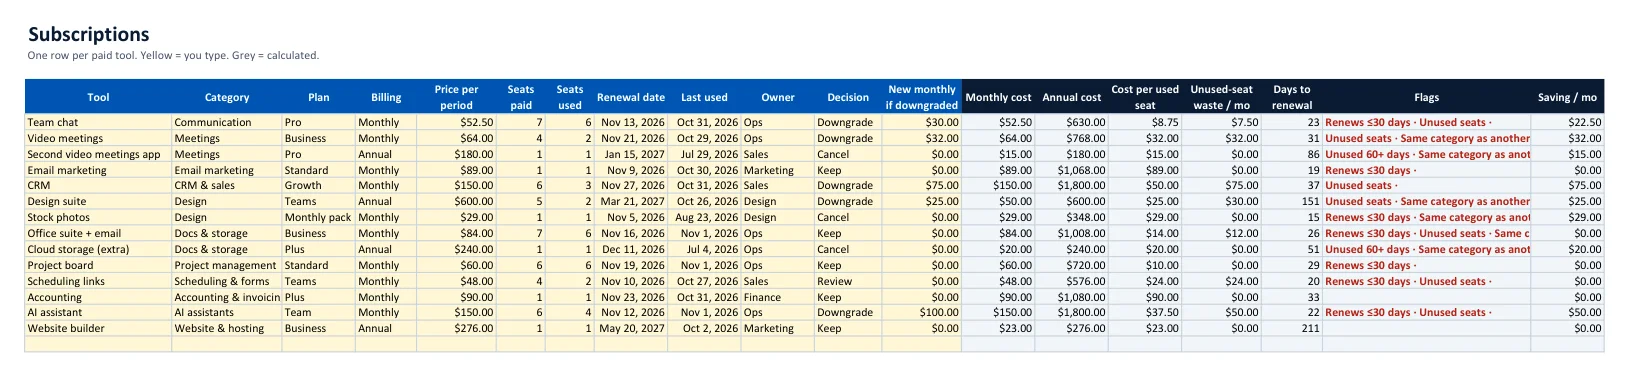Click the Stock photos cell
The height and width of the screenshot is (377, 1629).
(x=98, y=217)
